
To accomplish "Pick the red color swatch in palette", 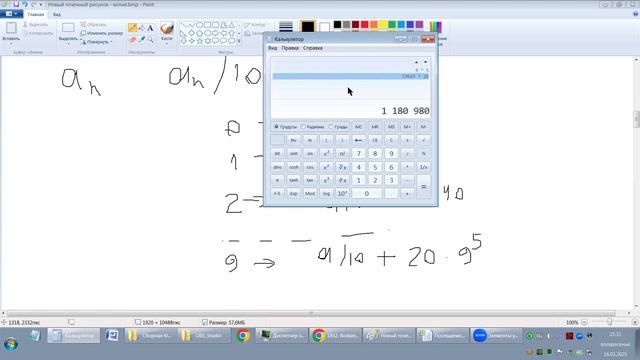I will click(364, 25).
